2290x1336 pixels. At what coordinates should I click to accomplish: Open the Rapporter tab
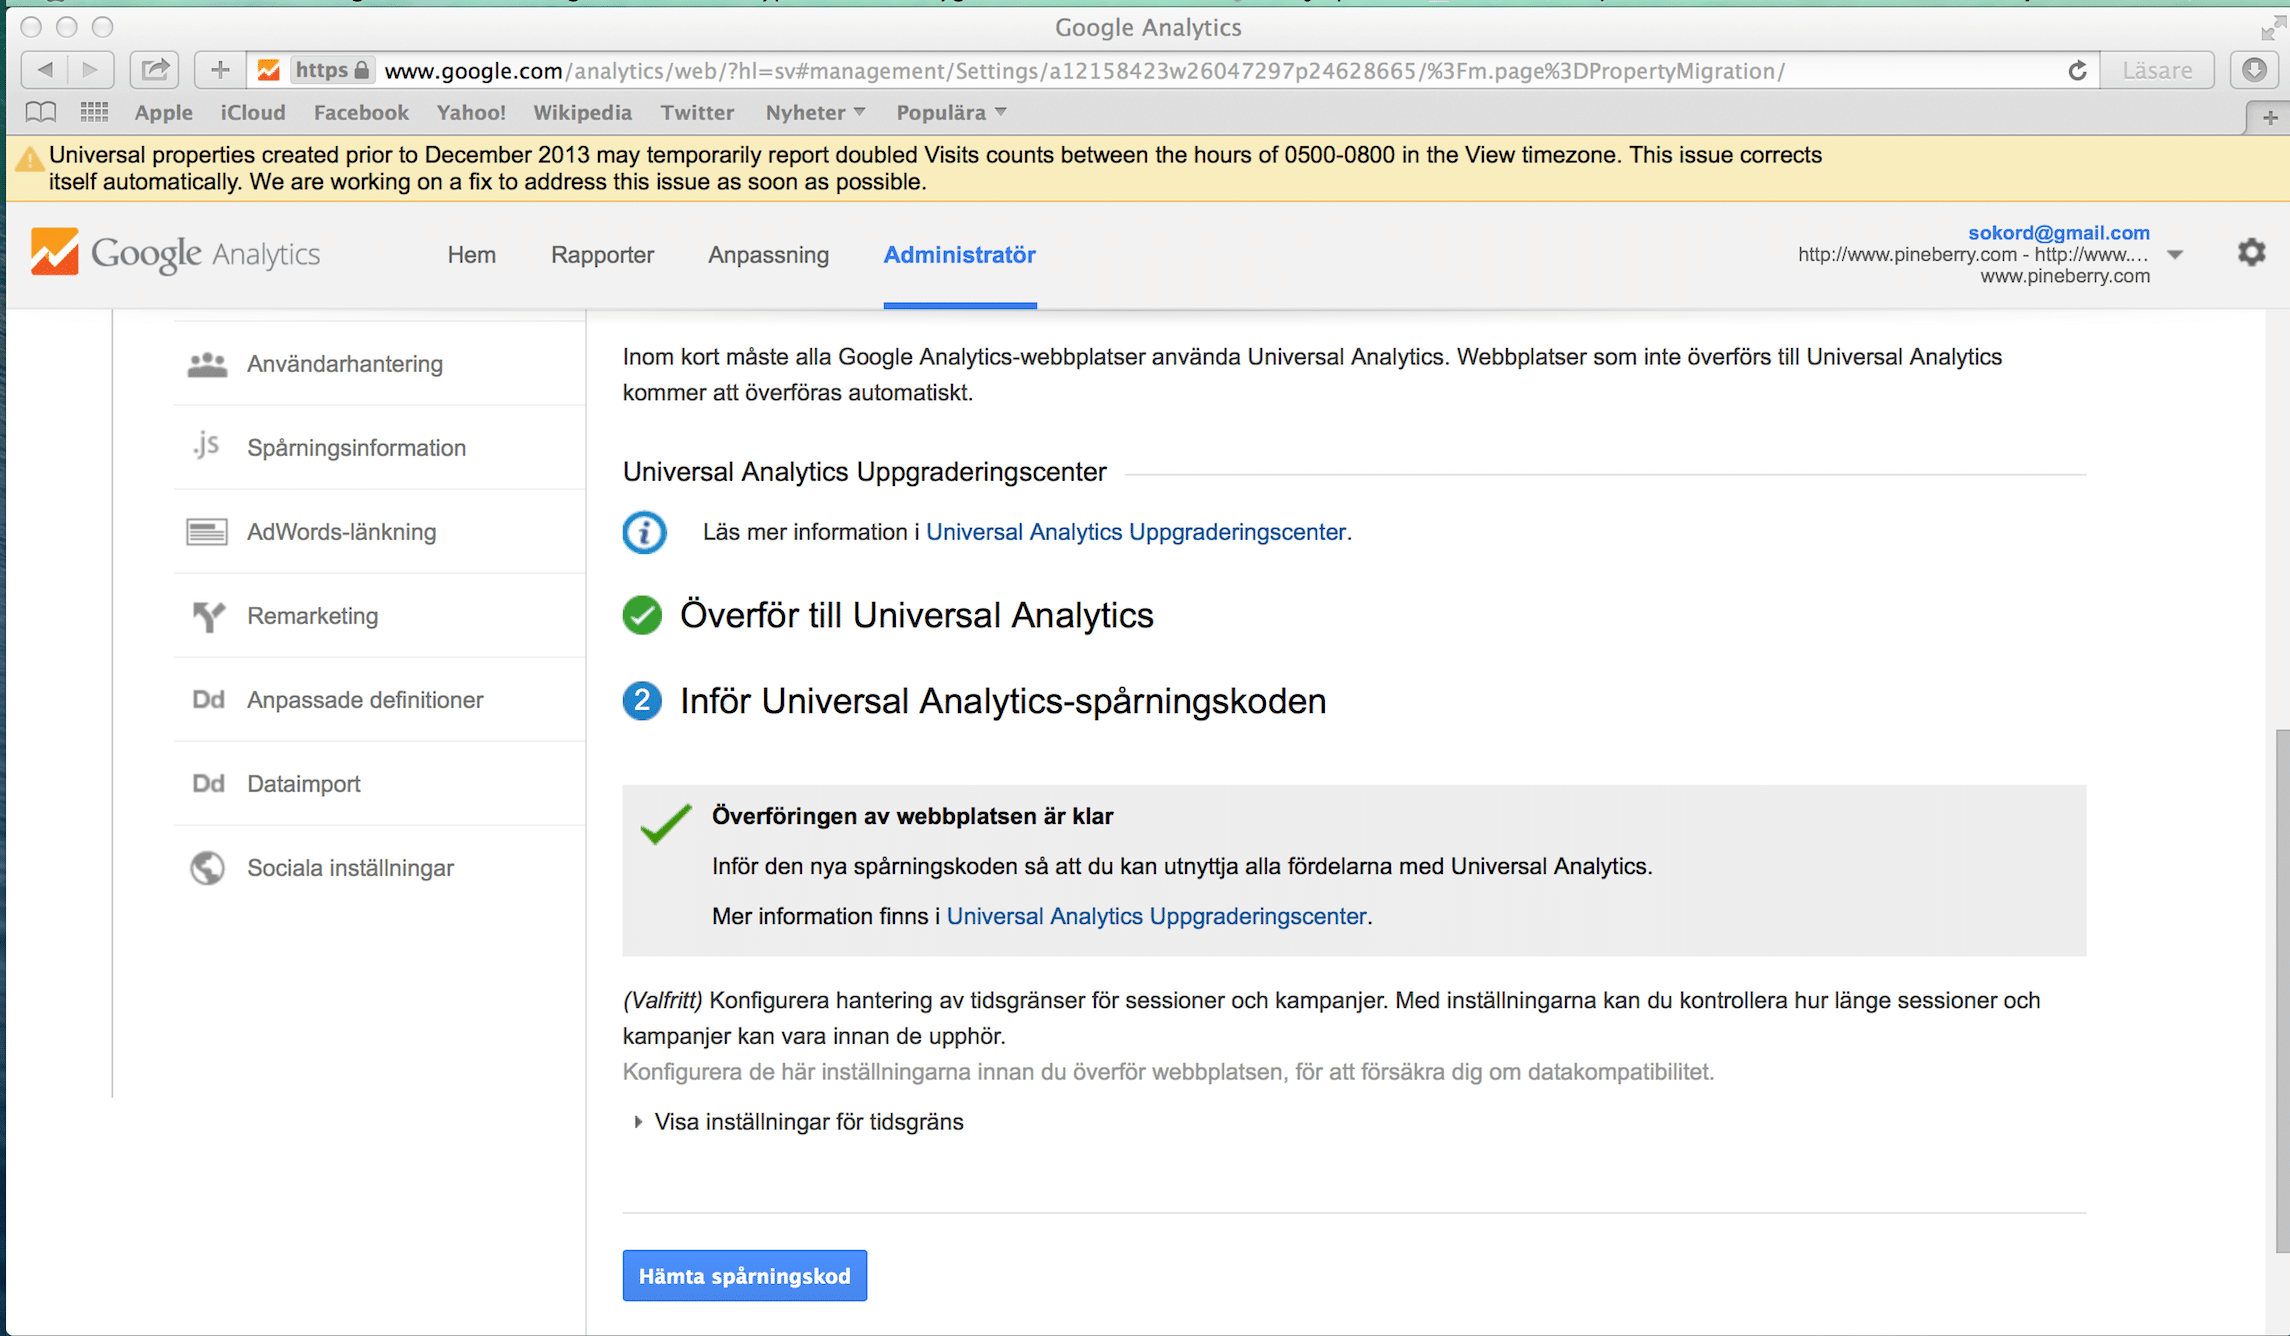[x=602, y=255]
